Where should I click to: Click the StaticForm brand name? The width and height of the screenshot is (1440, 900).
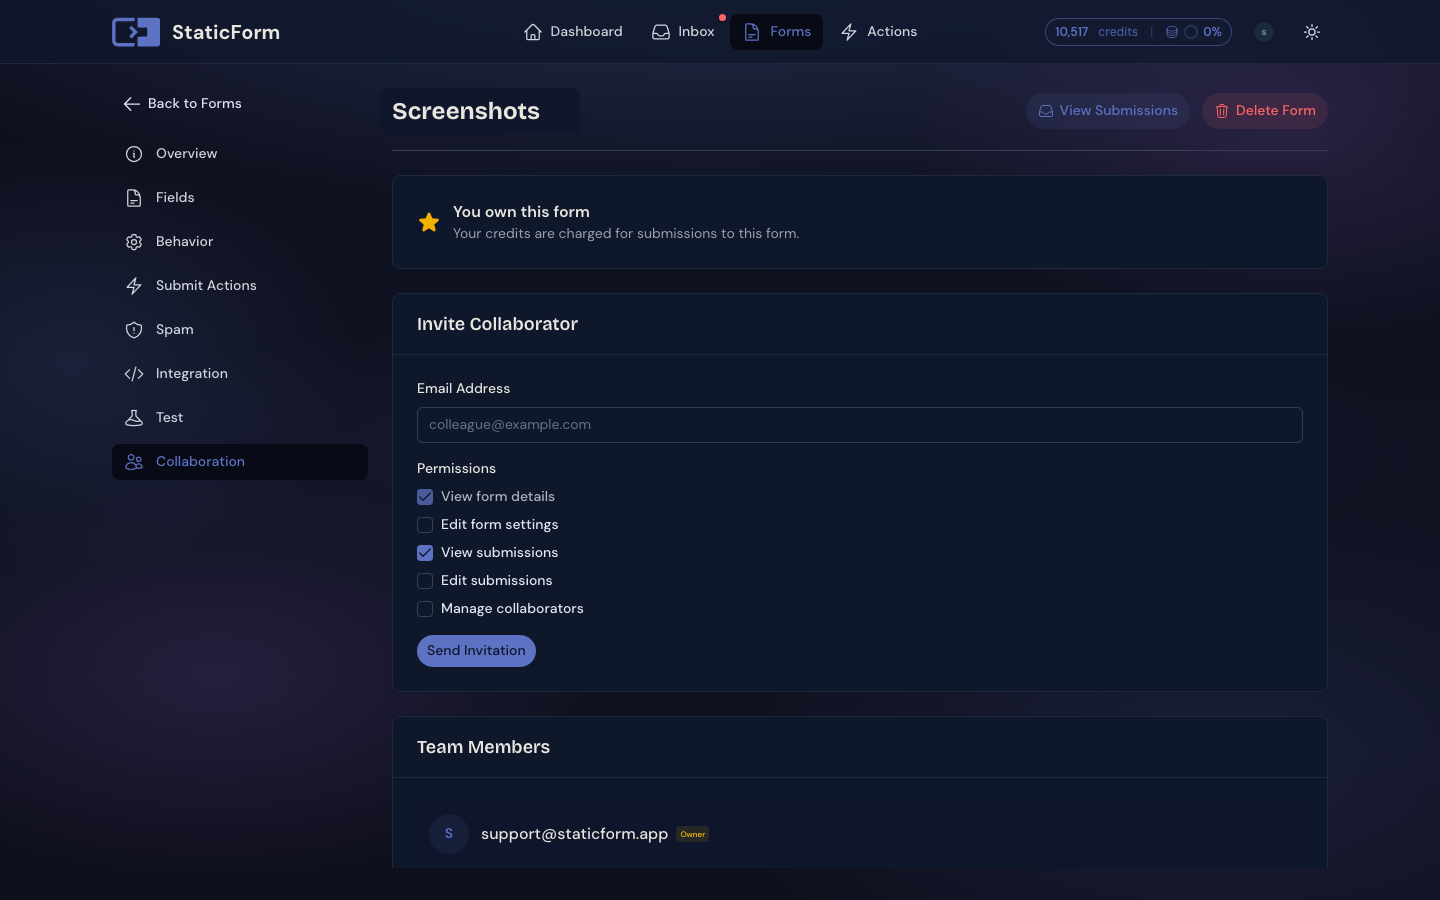tap(226, 32)
